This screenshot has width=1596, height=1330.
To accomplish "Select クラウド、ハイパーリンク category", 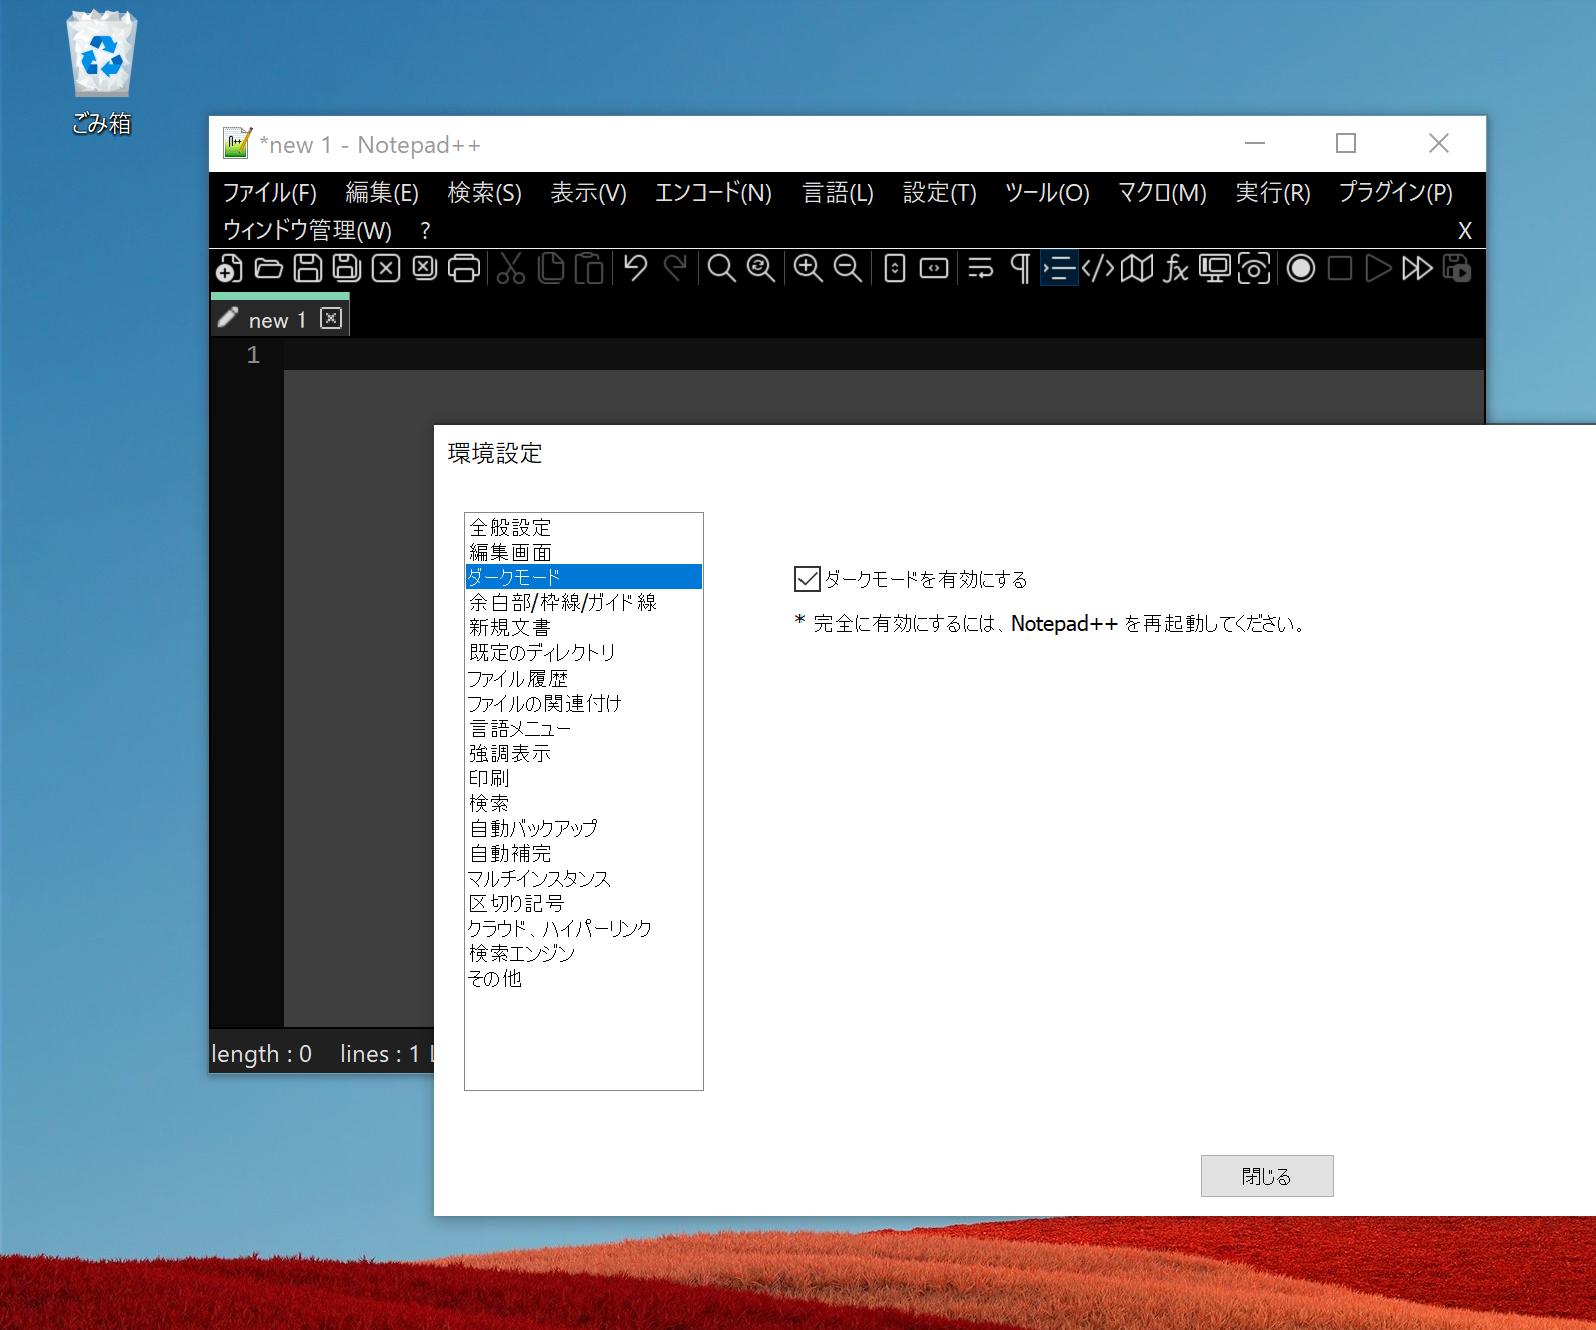I will coord(583,928).
